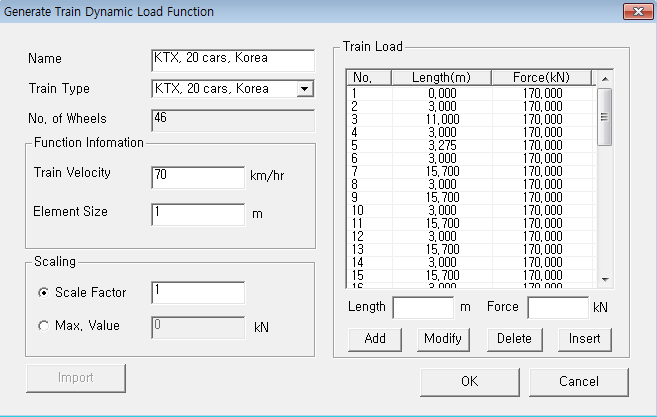Select row 9 in train load table
This screenshot has height=417, width=657.
coord(471,197)
